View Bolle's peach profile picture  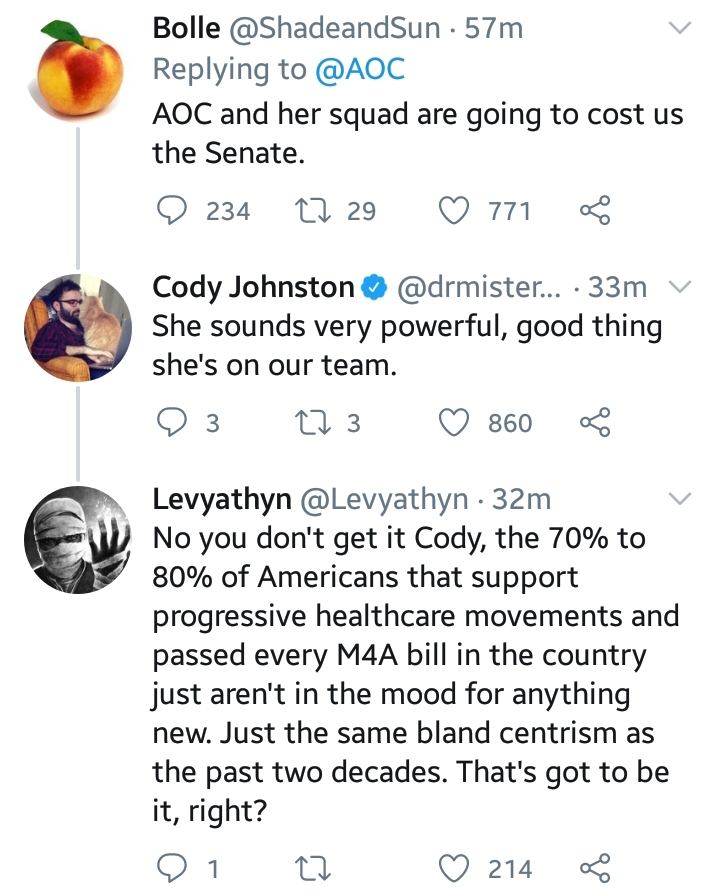coord(77,70)
